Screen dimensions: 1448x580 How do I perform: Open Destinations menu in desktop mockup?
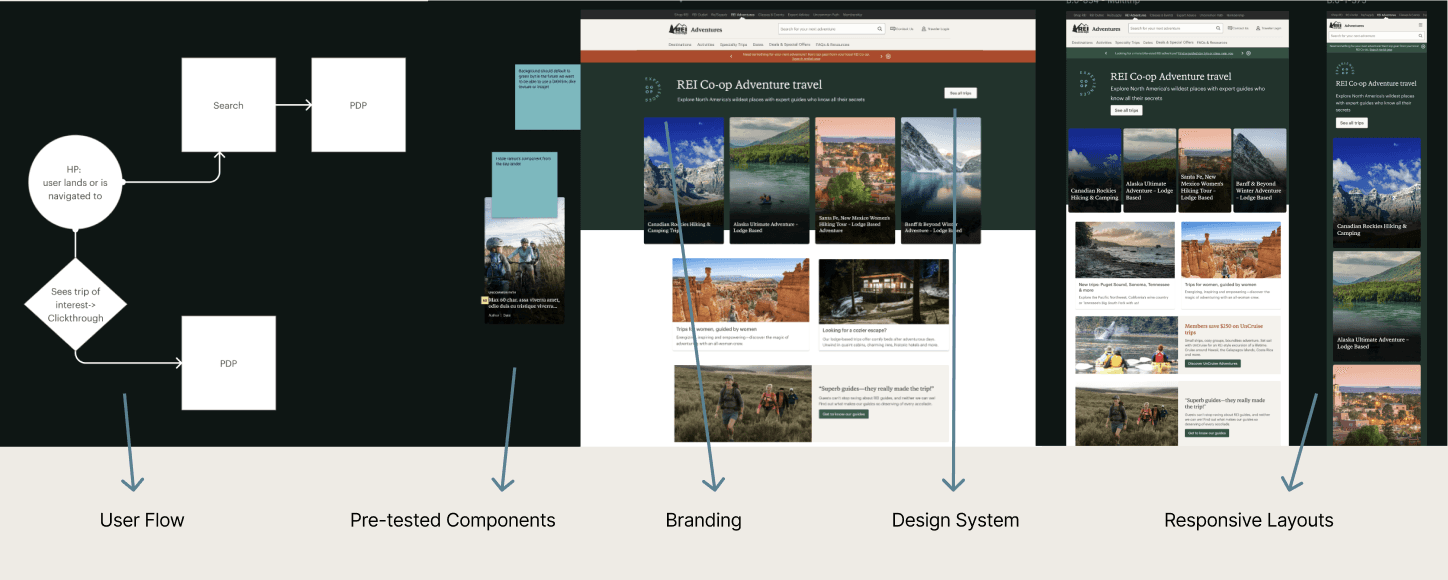(x=680, y=44)
